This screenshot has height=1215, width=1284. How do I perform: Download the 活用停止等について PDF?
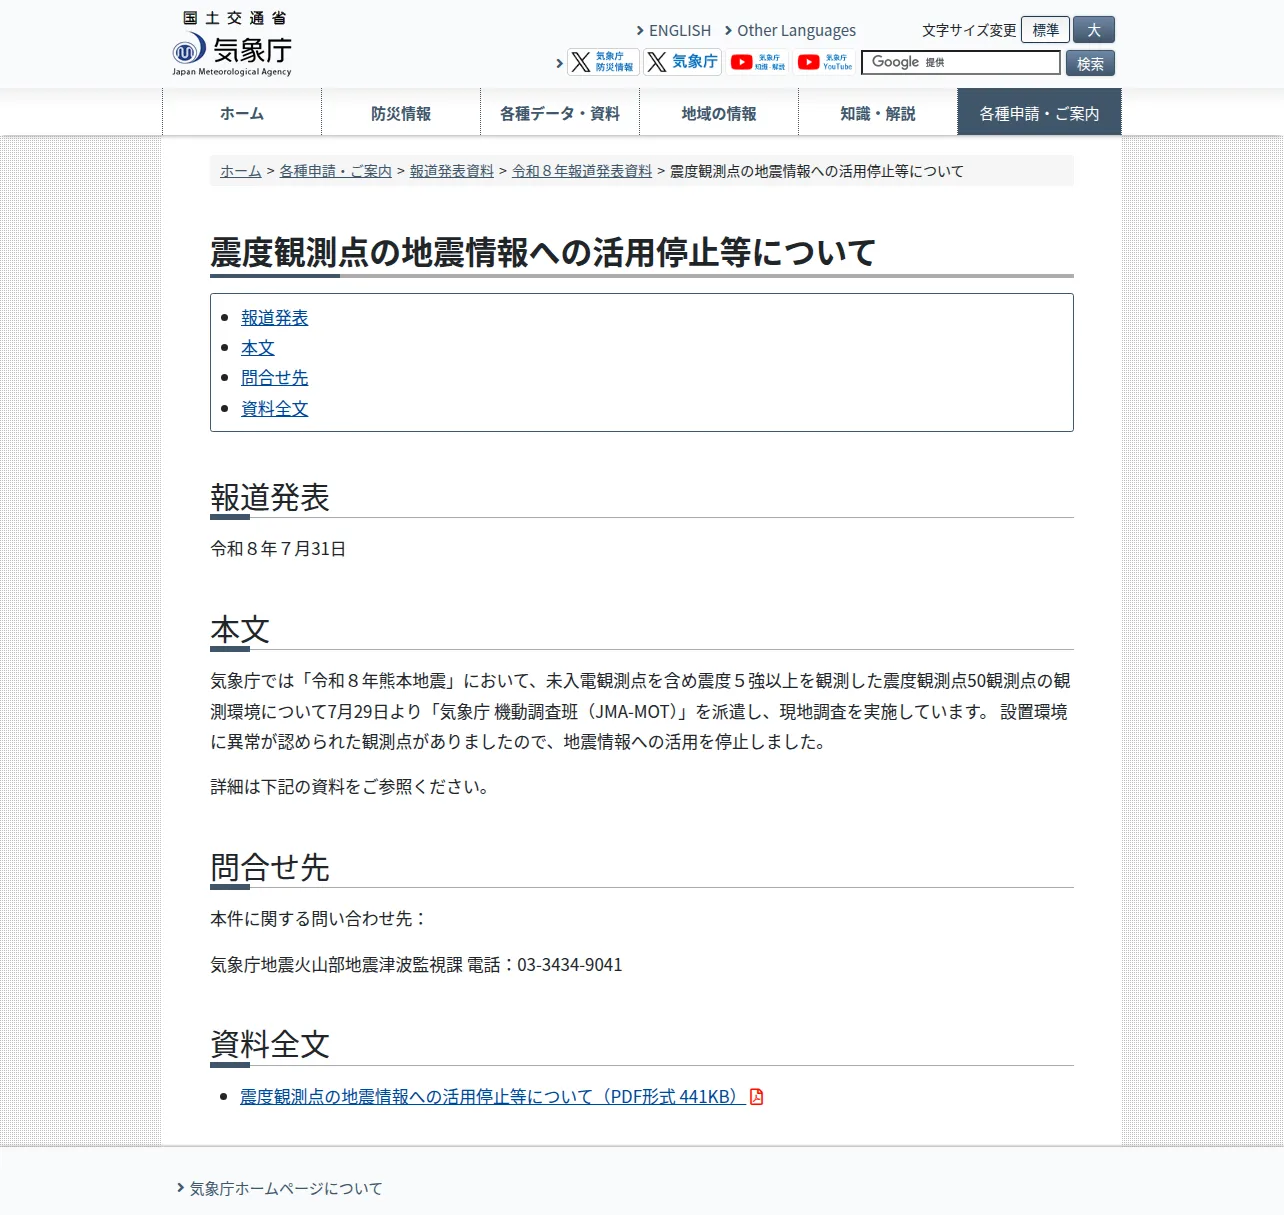[x=493, y=1097]
